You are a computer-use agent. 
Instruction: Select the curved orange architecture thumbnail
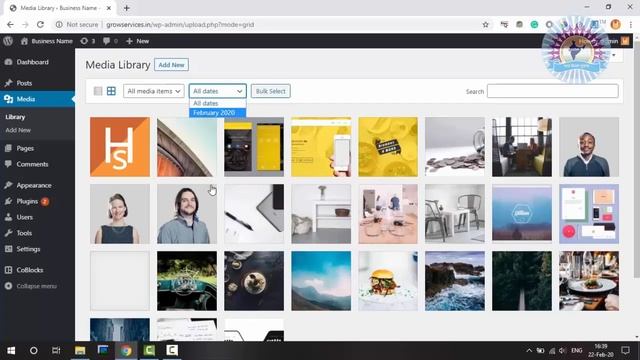click(x=187, y=147)
